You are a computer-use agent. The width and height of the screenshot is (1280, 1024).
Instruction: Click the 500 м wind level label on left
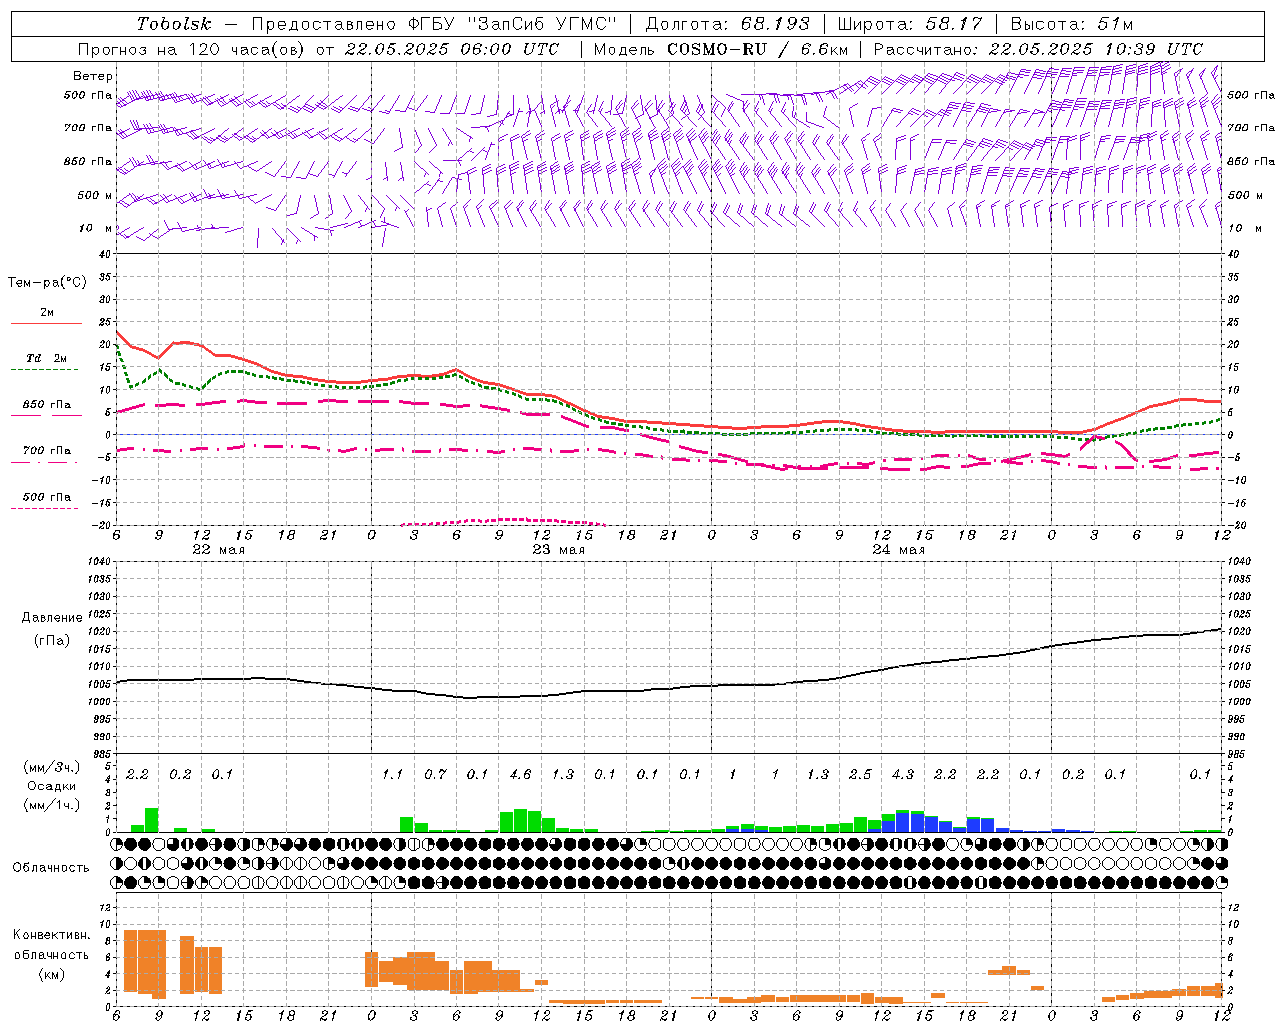(95, 196)
